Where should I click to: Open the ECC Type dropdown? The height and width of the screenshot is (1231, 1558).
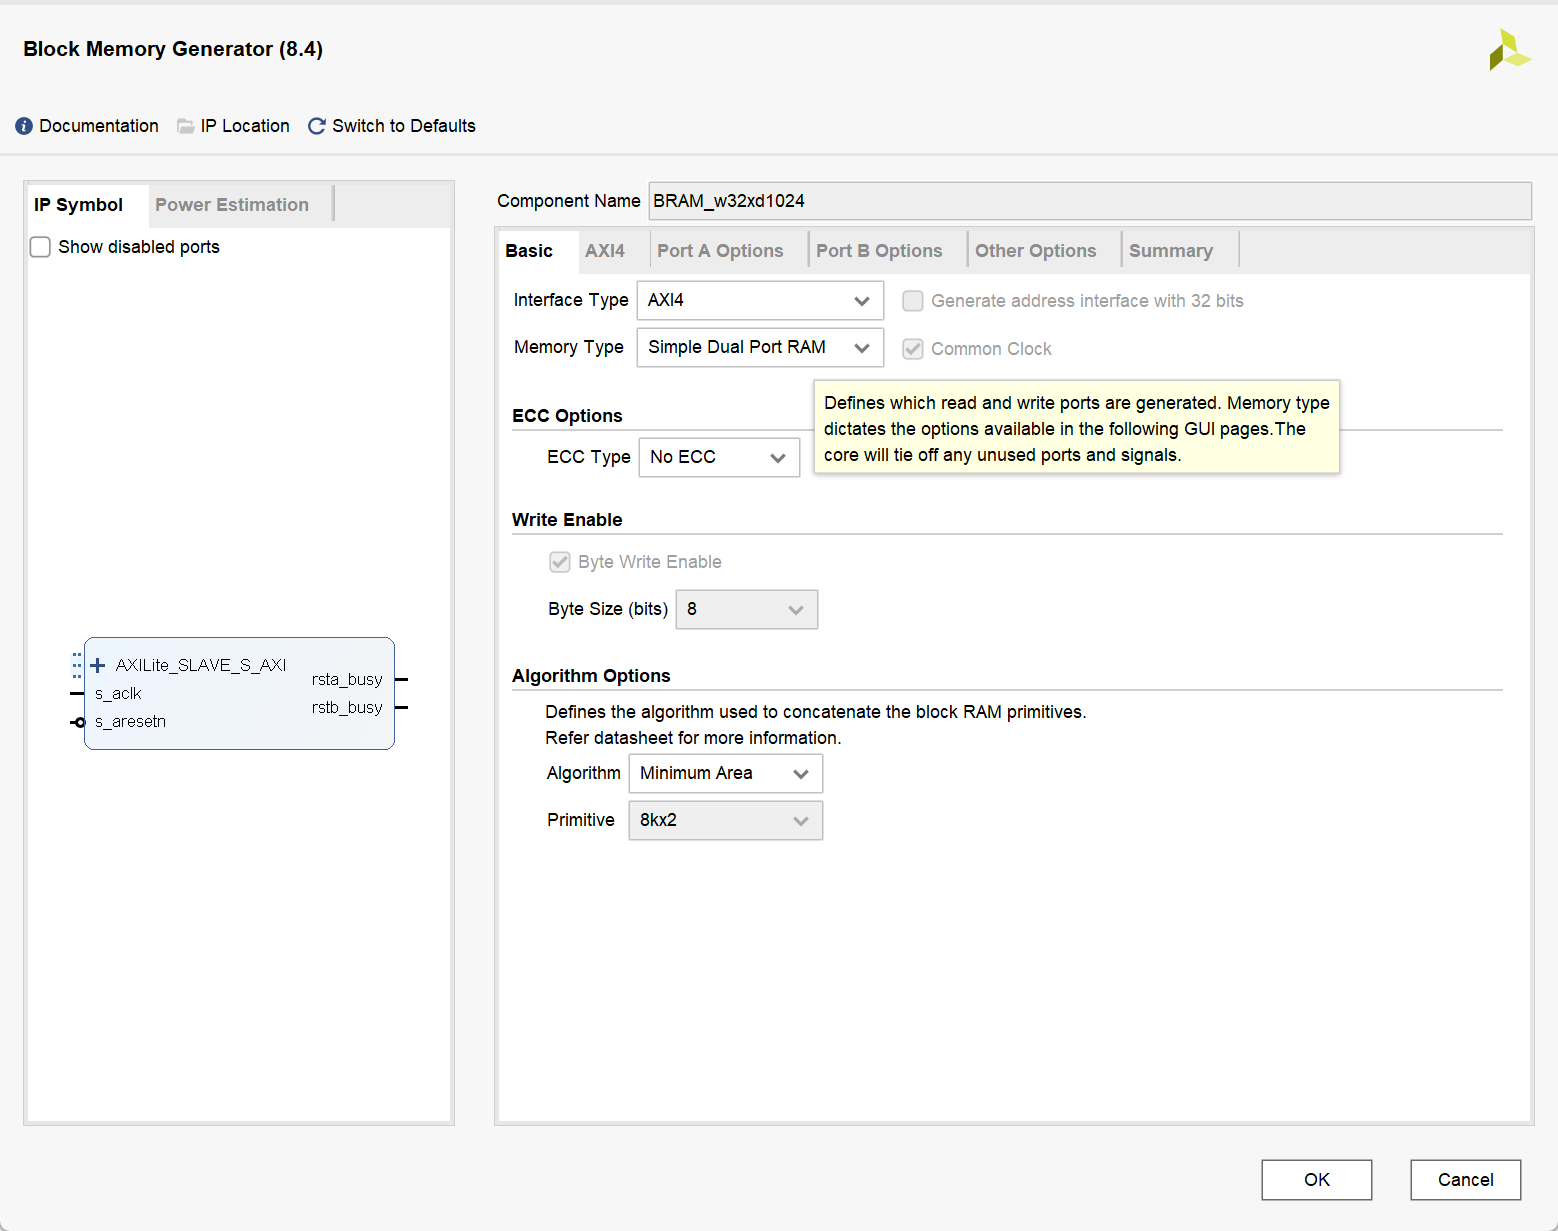719,457
